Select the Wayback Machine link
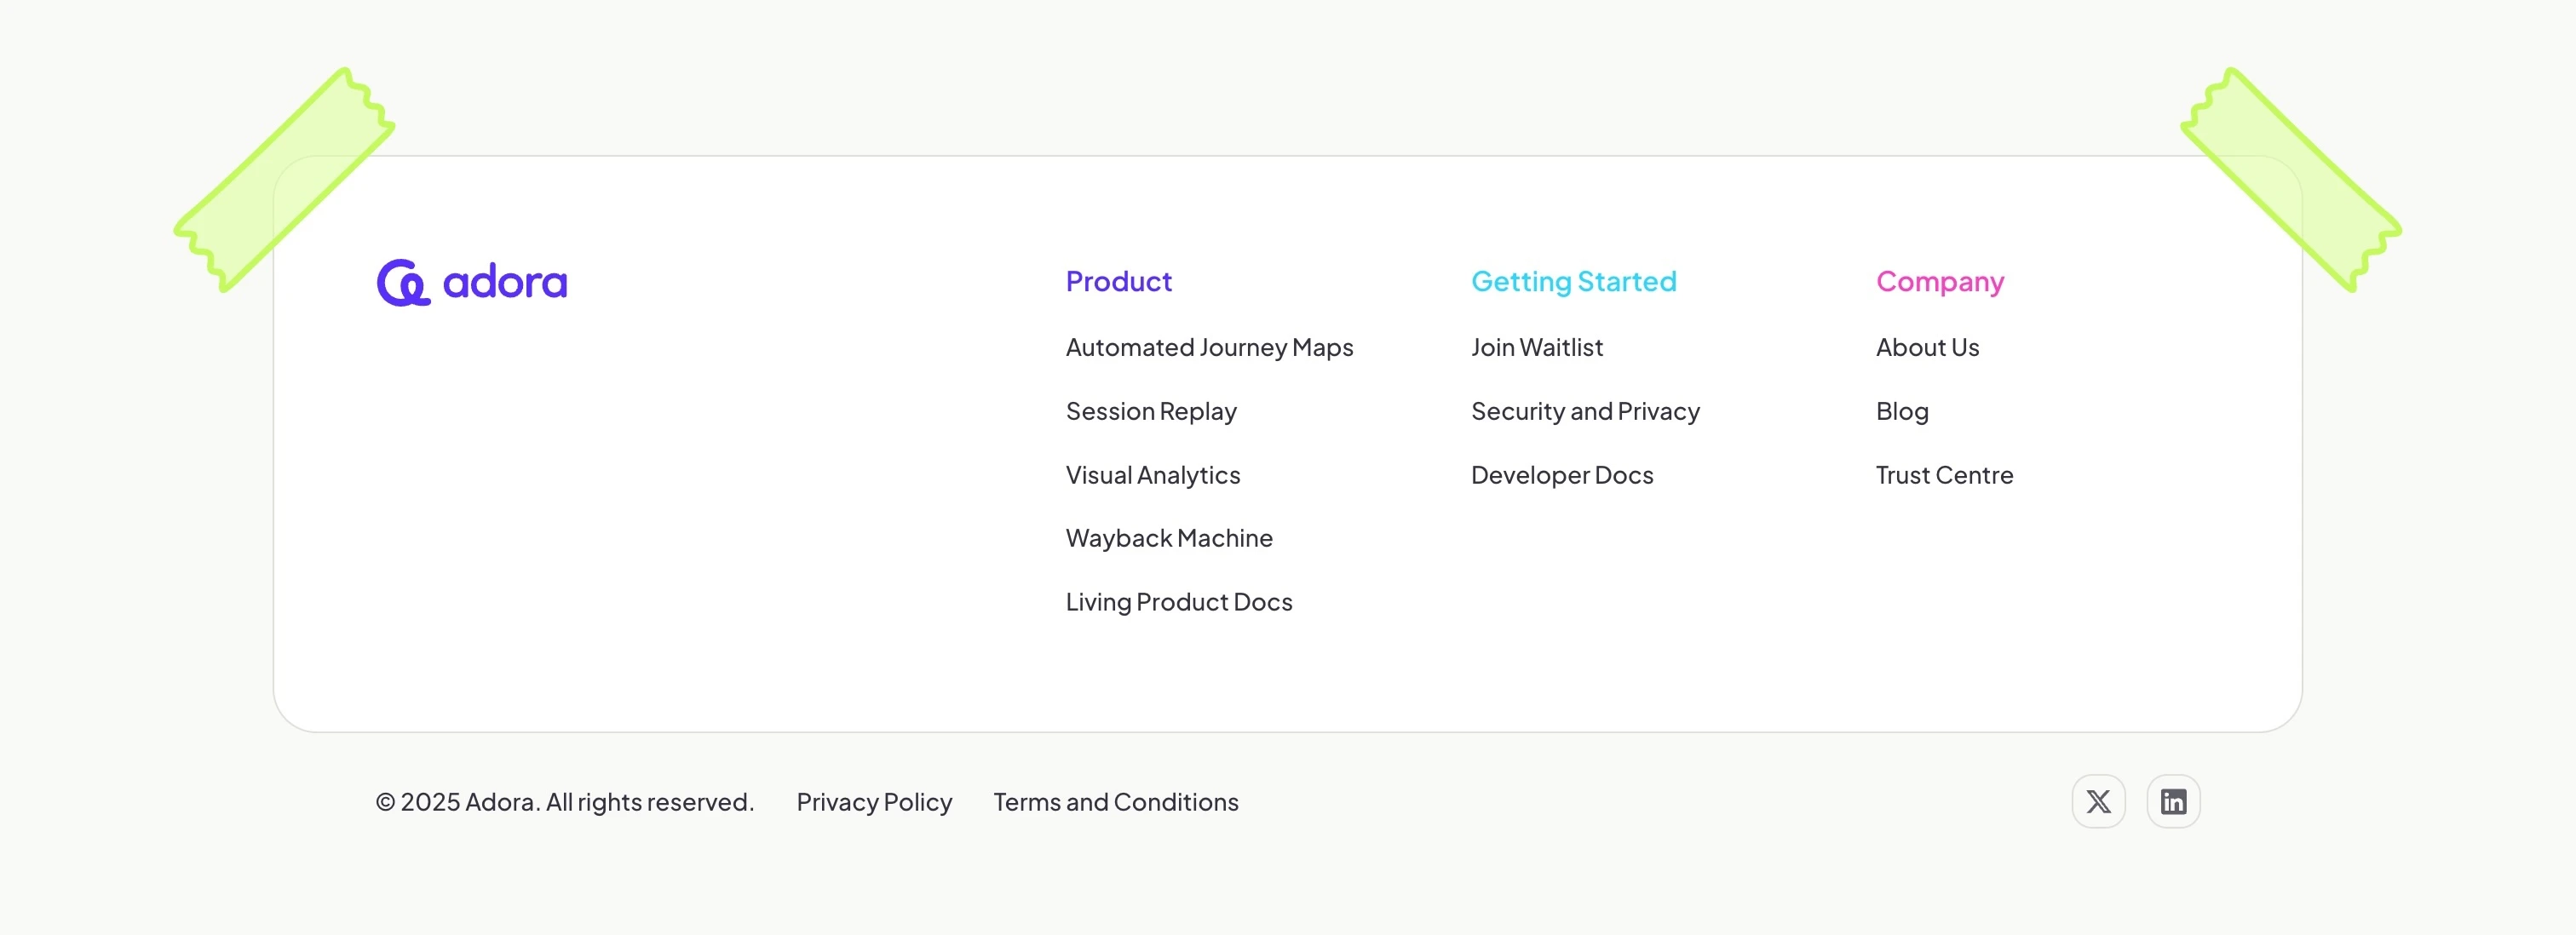This screenshot has height=935, width=2576. 1168,539
